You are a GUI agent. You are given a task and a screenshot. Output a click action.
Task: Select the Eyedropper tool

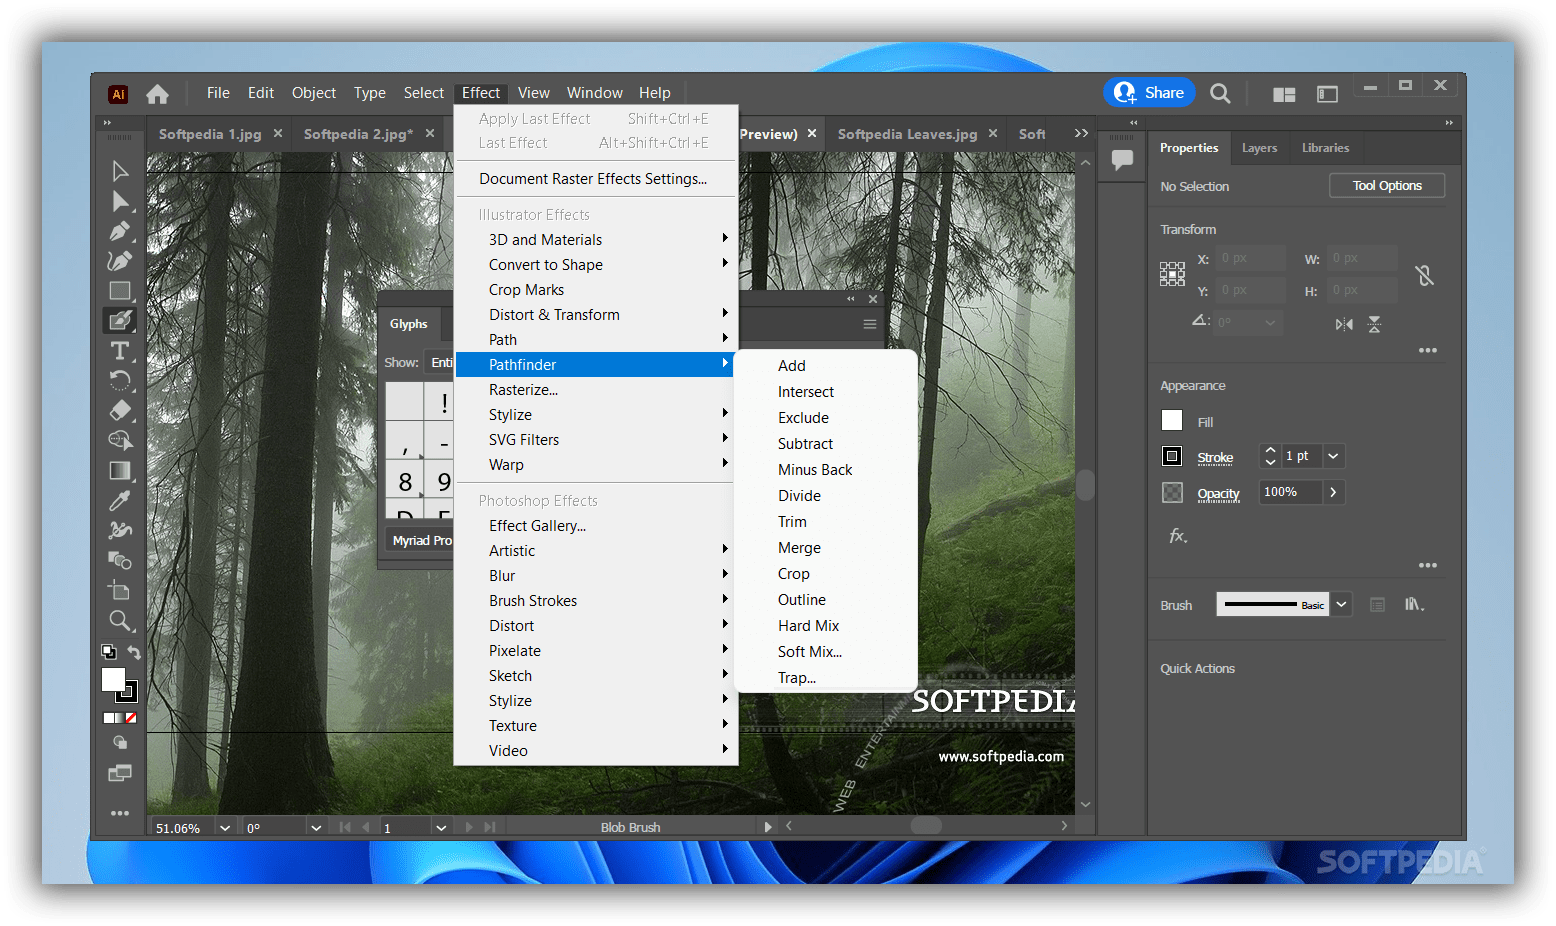tap(120, 500)
